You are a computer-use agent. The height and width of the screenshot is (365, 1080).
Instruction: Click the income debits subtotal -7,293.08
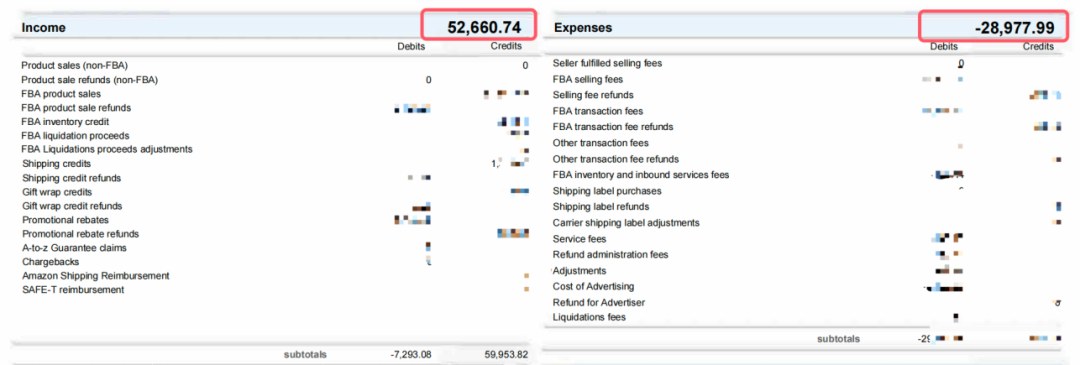(x=411, y=355)
